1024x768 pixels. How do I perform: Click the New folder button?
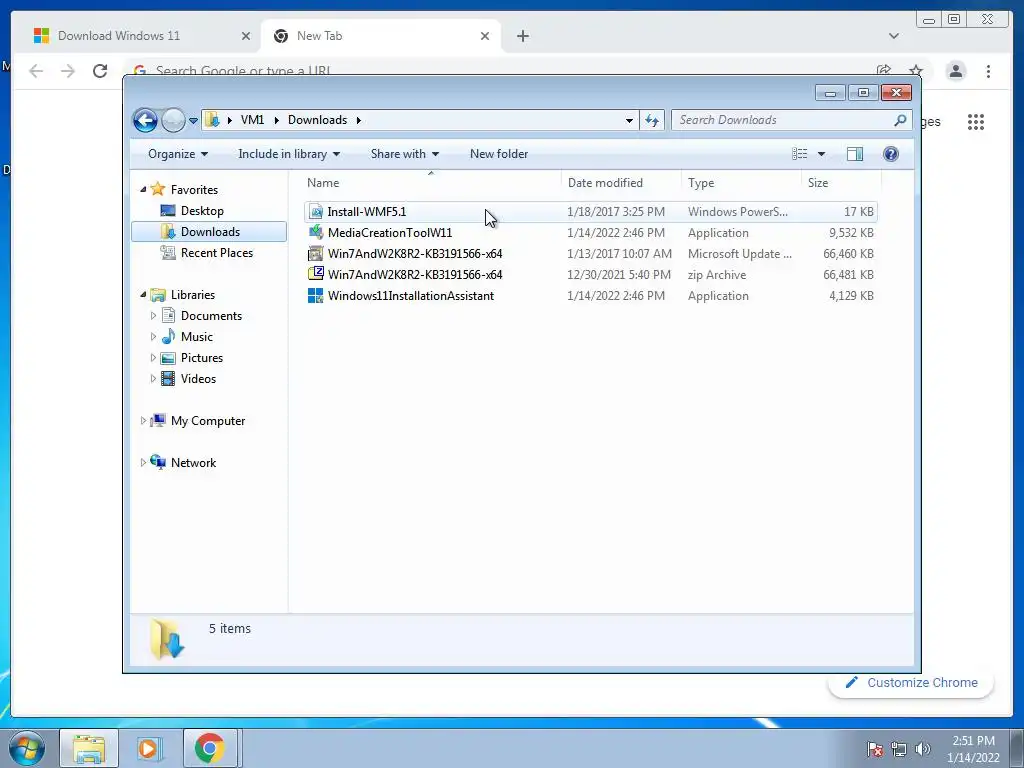click(x=499, y=154)
